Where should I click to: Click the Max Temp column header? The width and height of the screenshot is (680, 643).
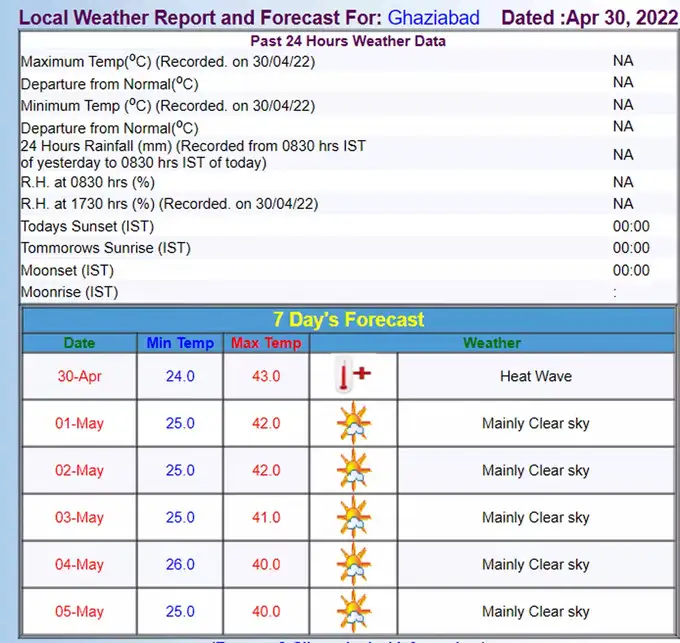click(266, 343)
